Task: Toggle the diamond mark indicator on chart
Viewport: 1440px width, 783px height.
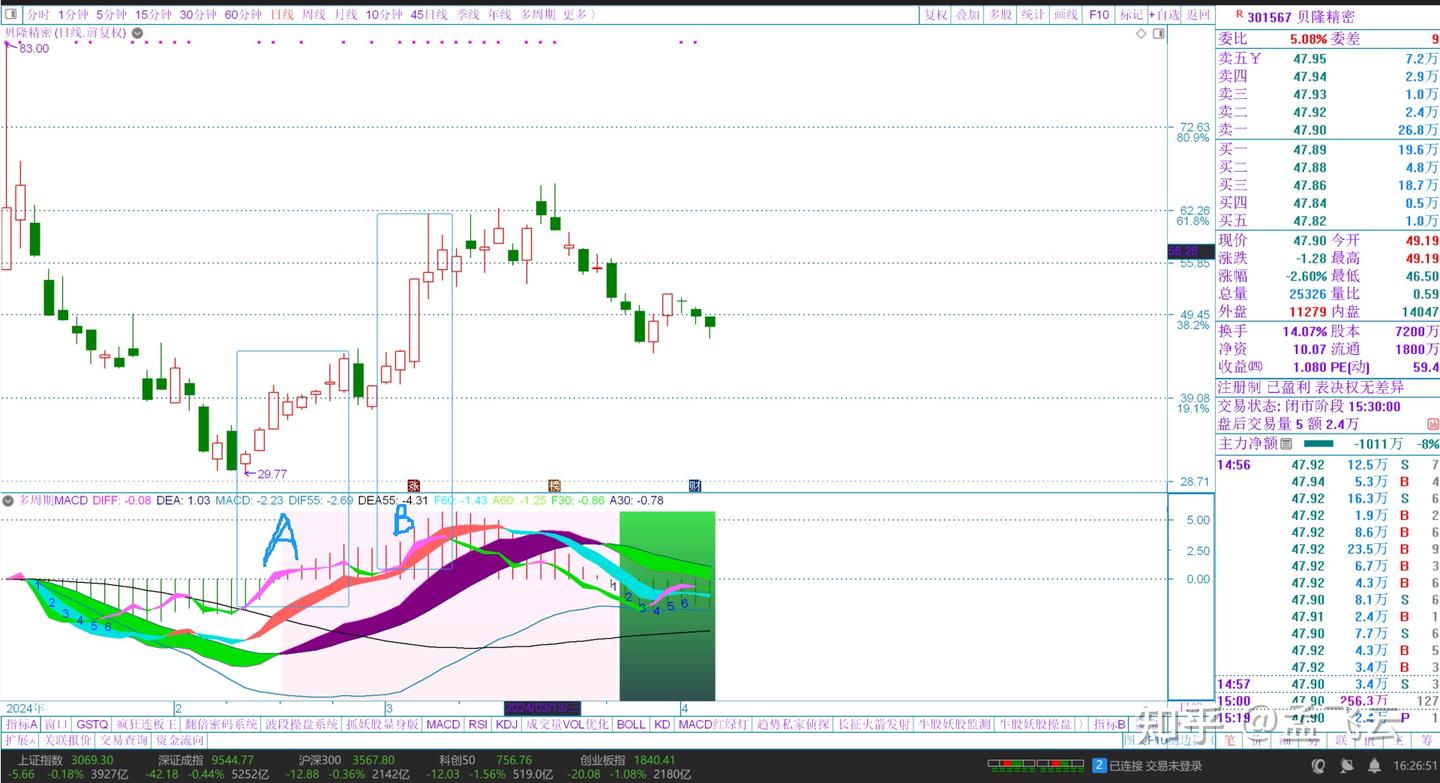Action: [x=1141, y=33]
